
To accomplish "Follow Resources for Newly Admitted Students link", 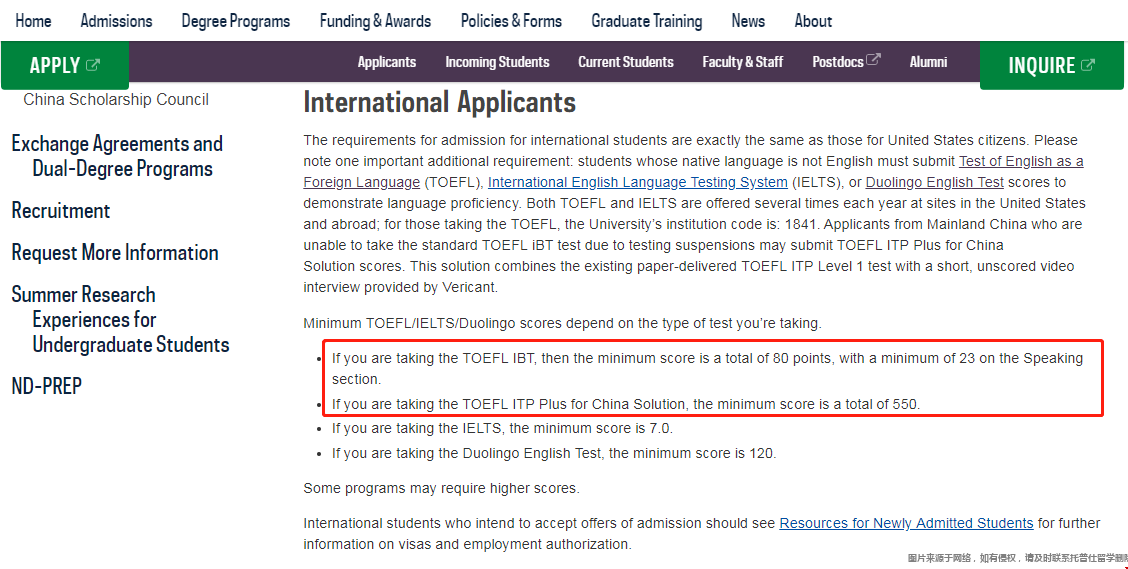I will tap(906, 523).
